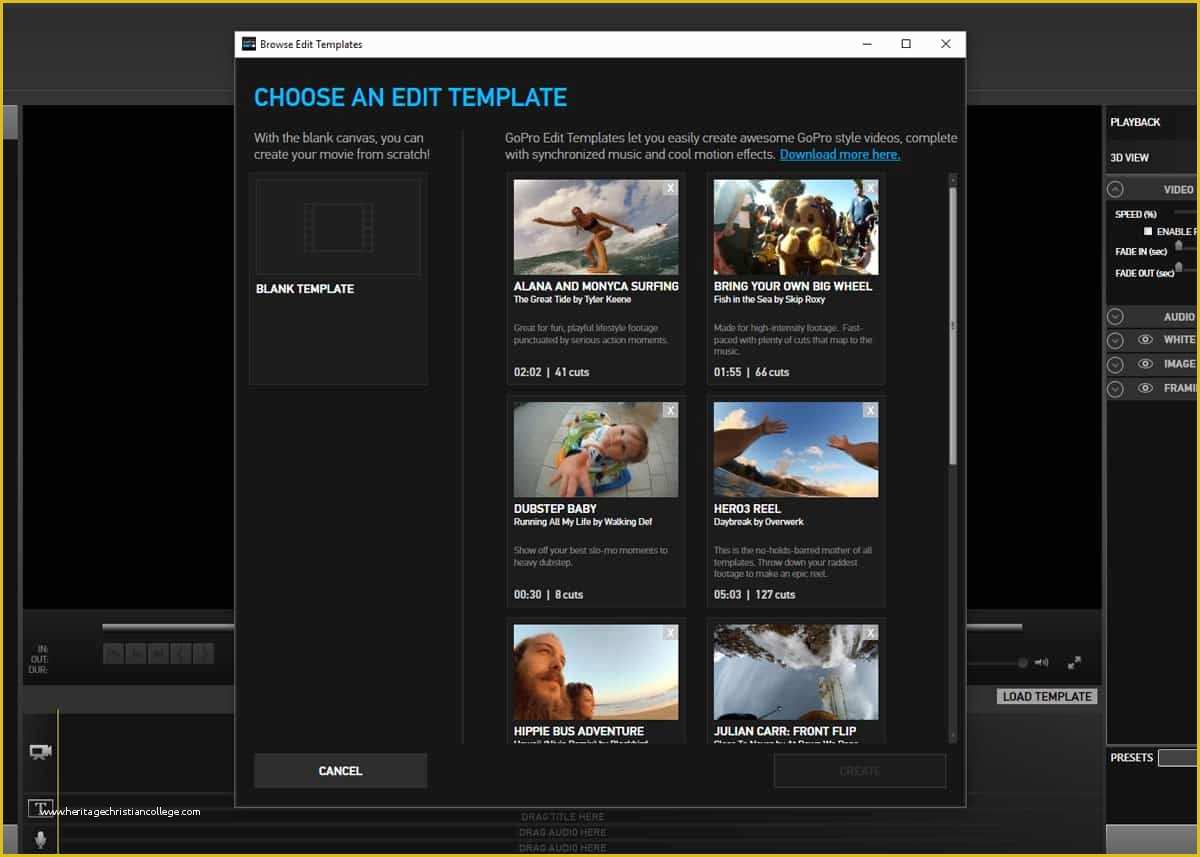Click the scrollbar up arrow in template list

[953, 179]
